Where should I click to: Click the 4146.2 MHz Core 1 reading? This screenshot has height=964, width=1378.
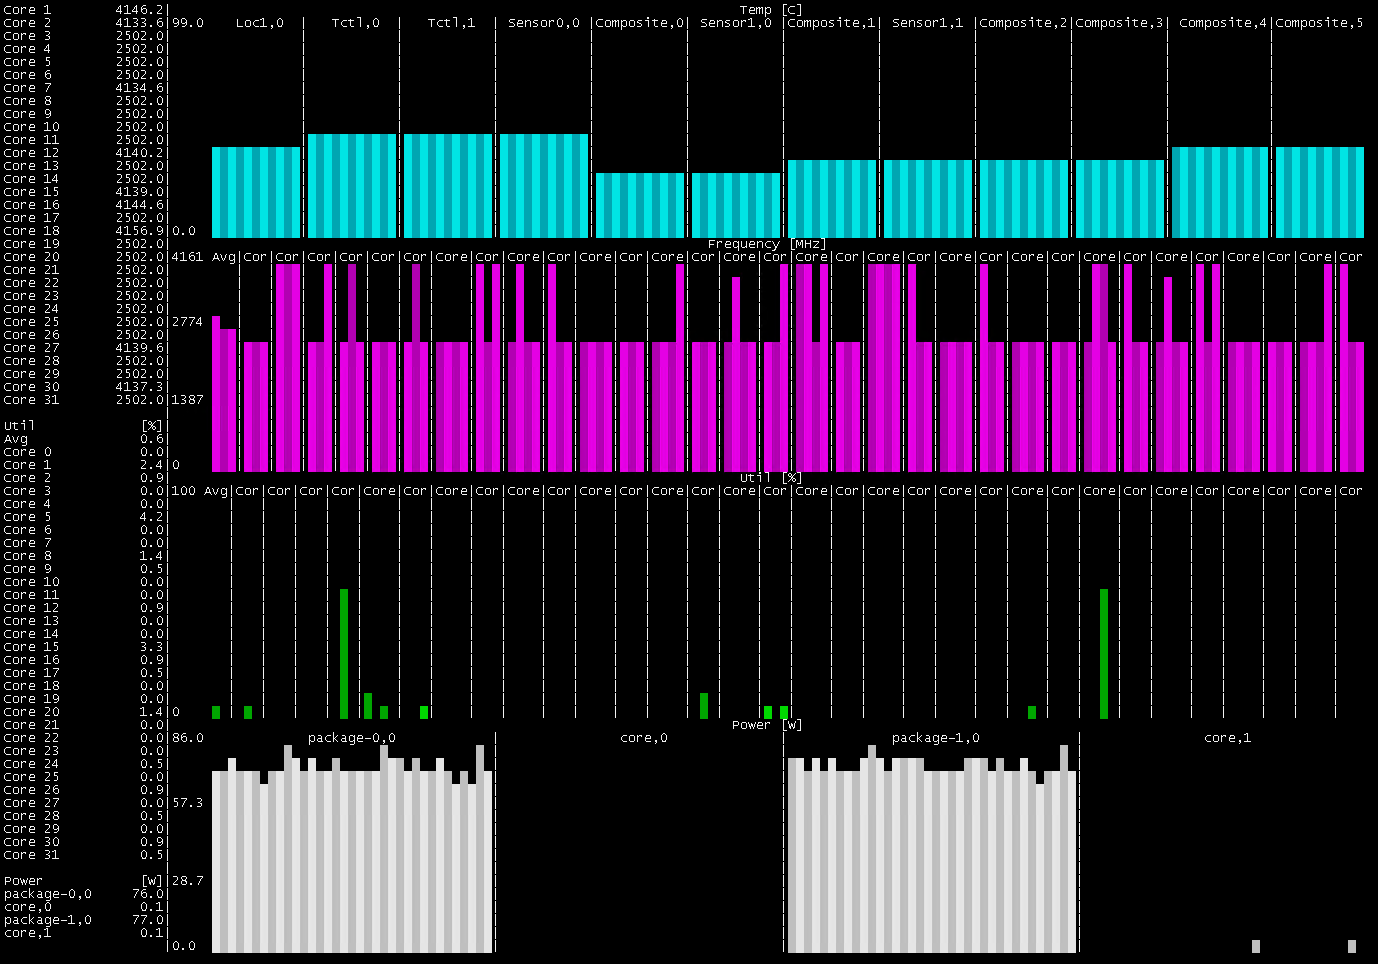[140, 10]
